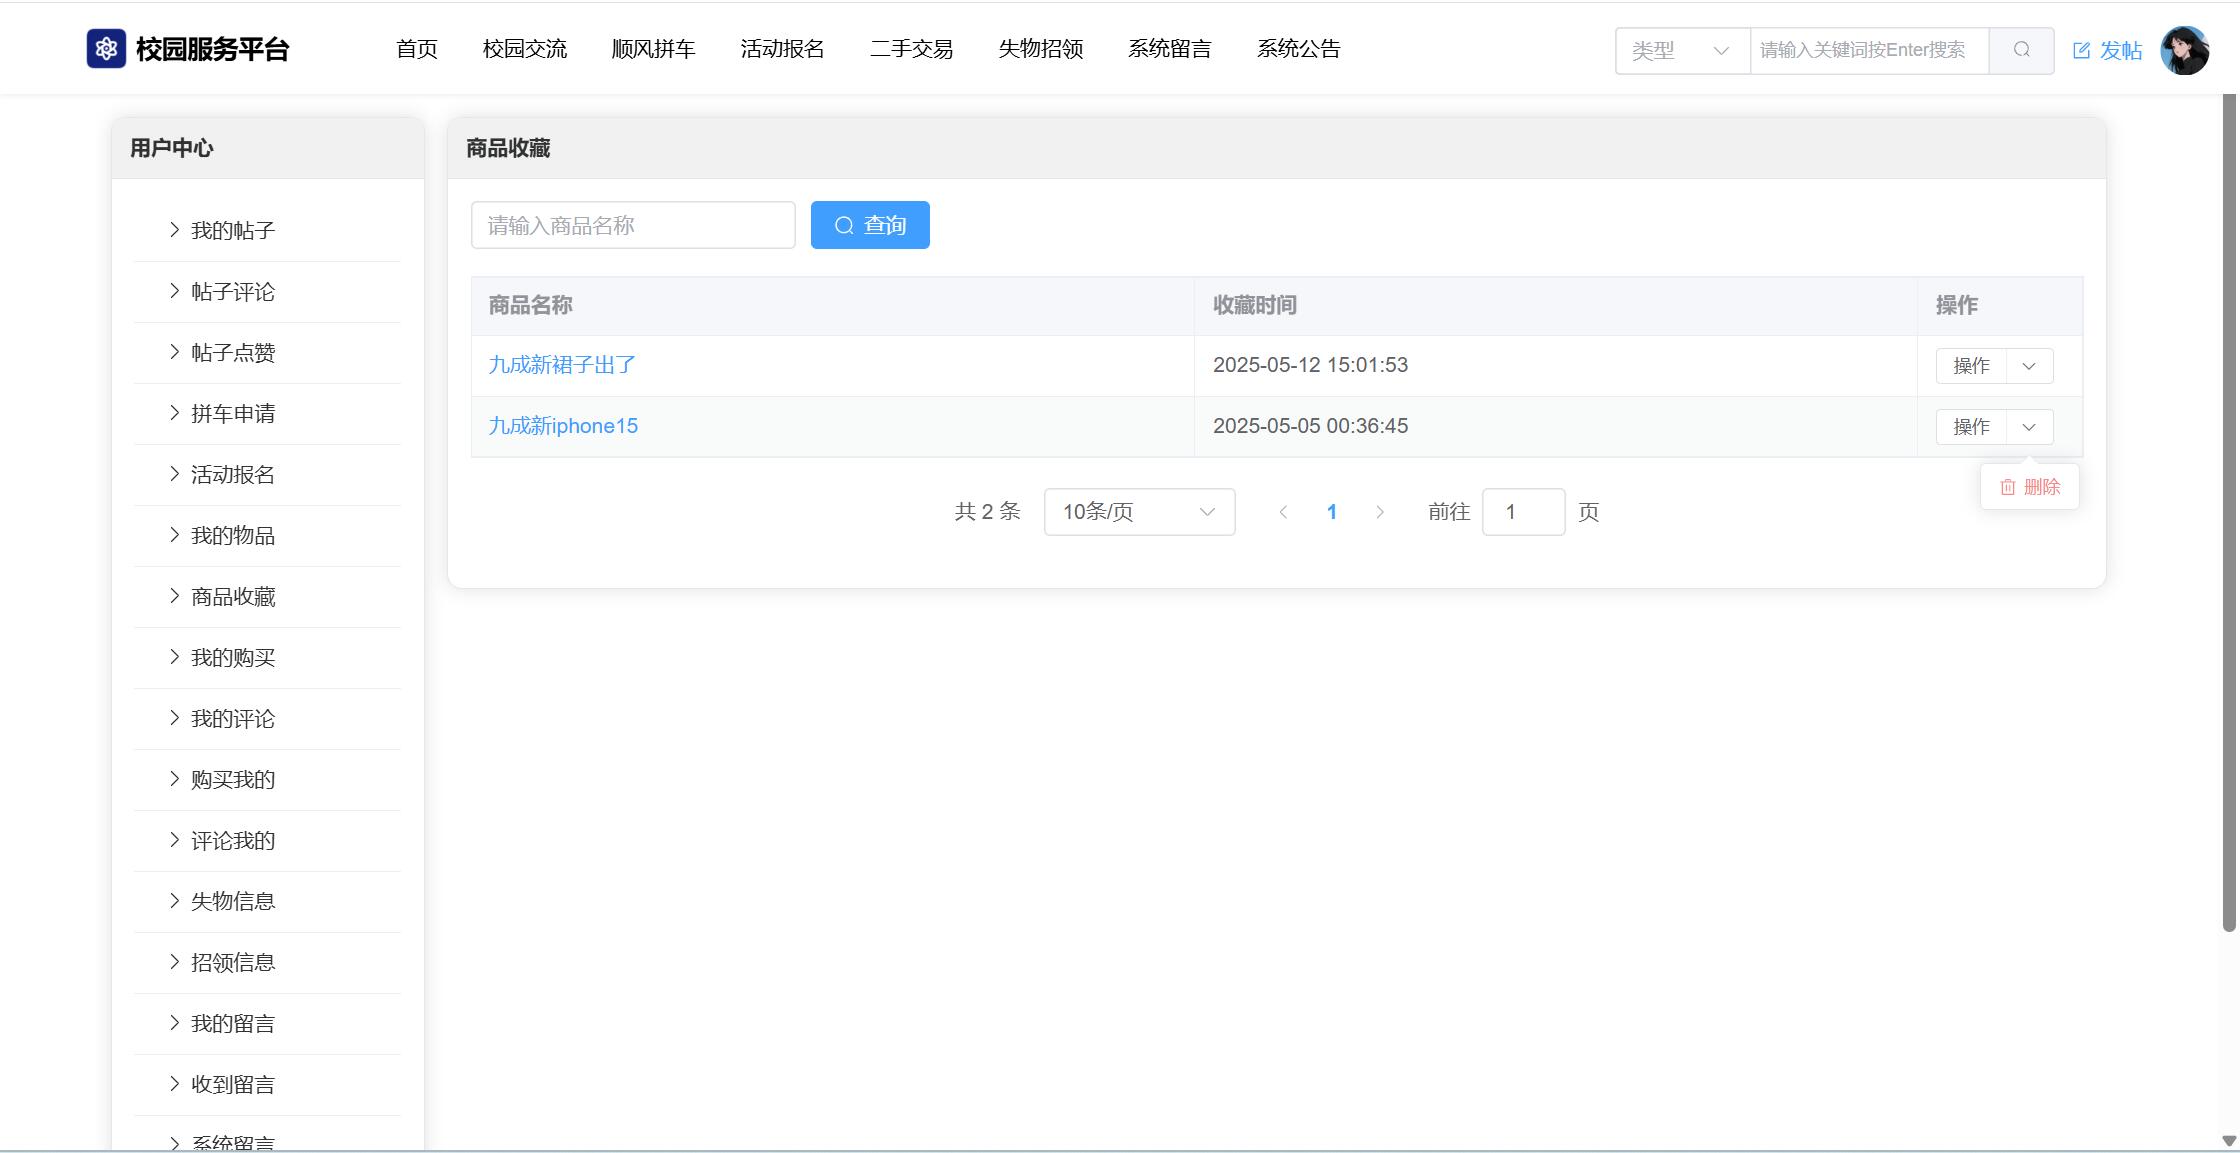Image resolution: width=2240 pixels, height=1153 pixels.
Task: Click the search magnifier icon button
Action: pyautogui.click(x=2021, y=50)
